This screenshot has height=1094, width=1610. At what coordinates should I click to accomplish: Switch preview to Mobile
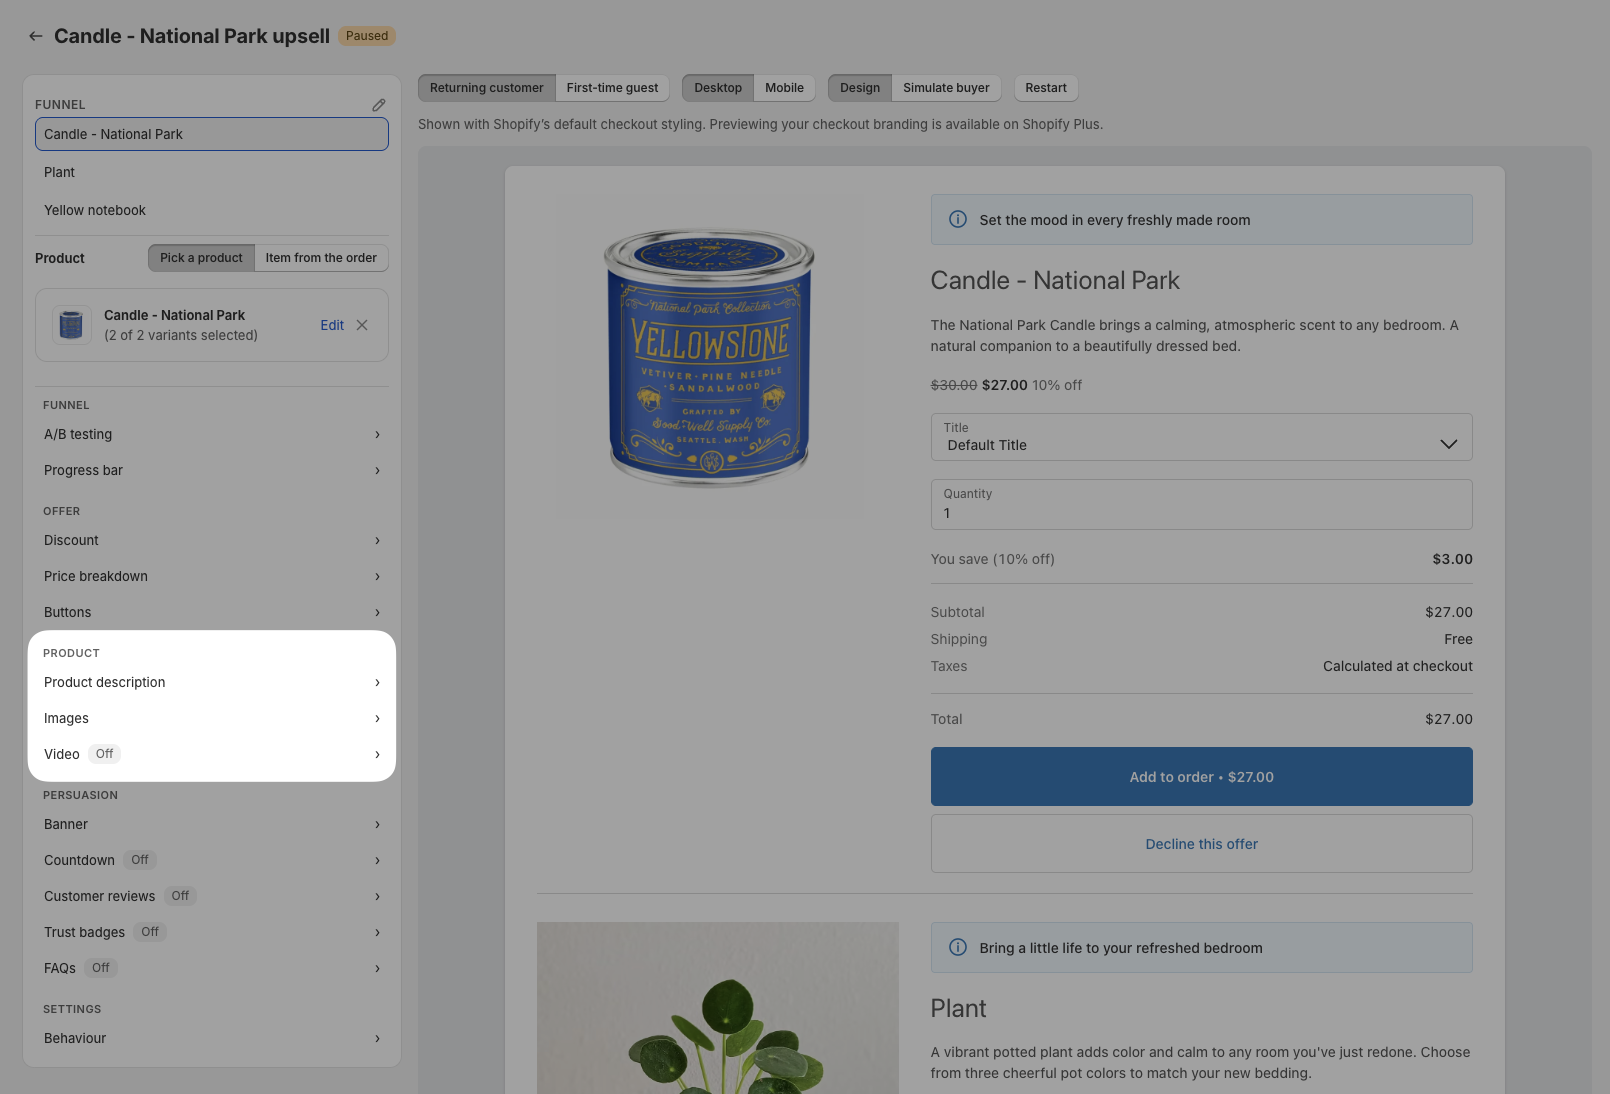click(784, 88)
